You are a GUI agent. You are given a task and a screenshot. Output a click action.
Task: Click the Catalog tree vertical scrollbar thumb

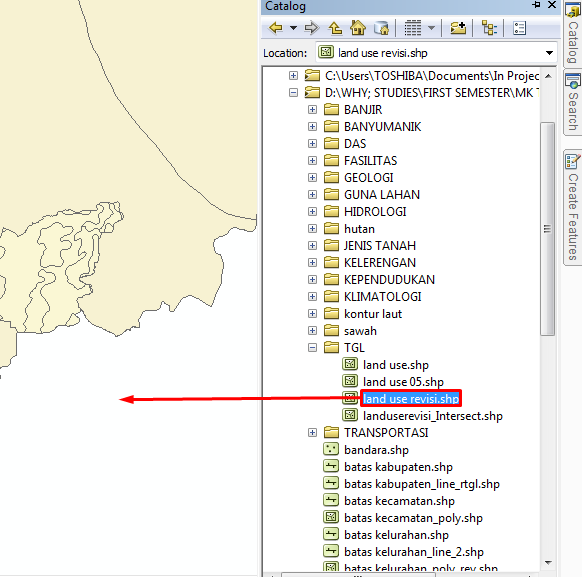click(x=547, y=229)
